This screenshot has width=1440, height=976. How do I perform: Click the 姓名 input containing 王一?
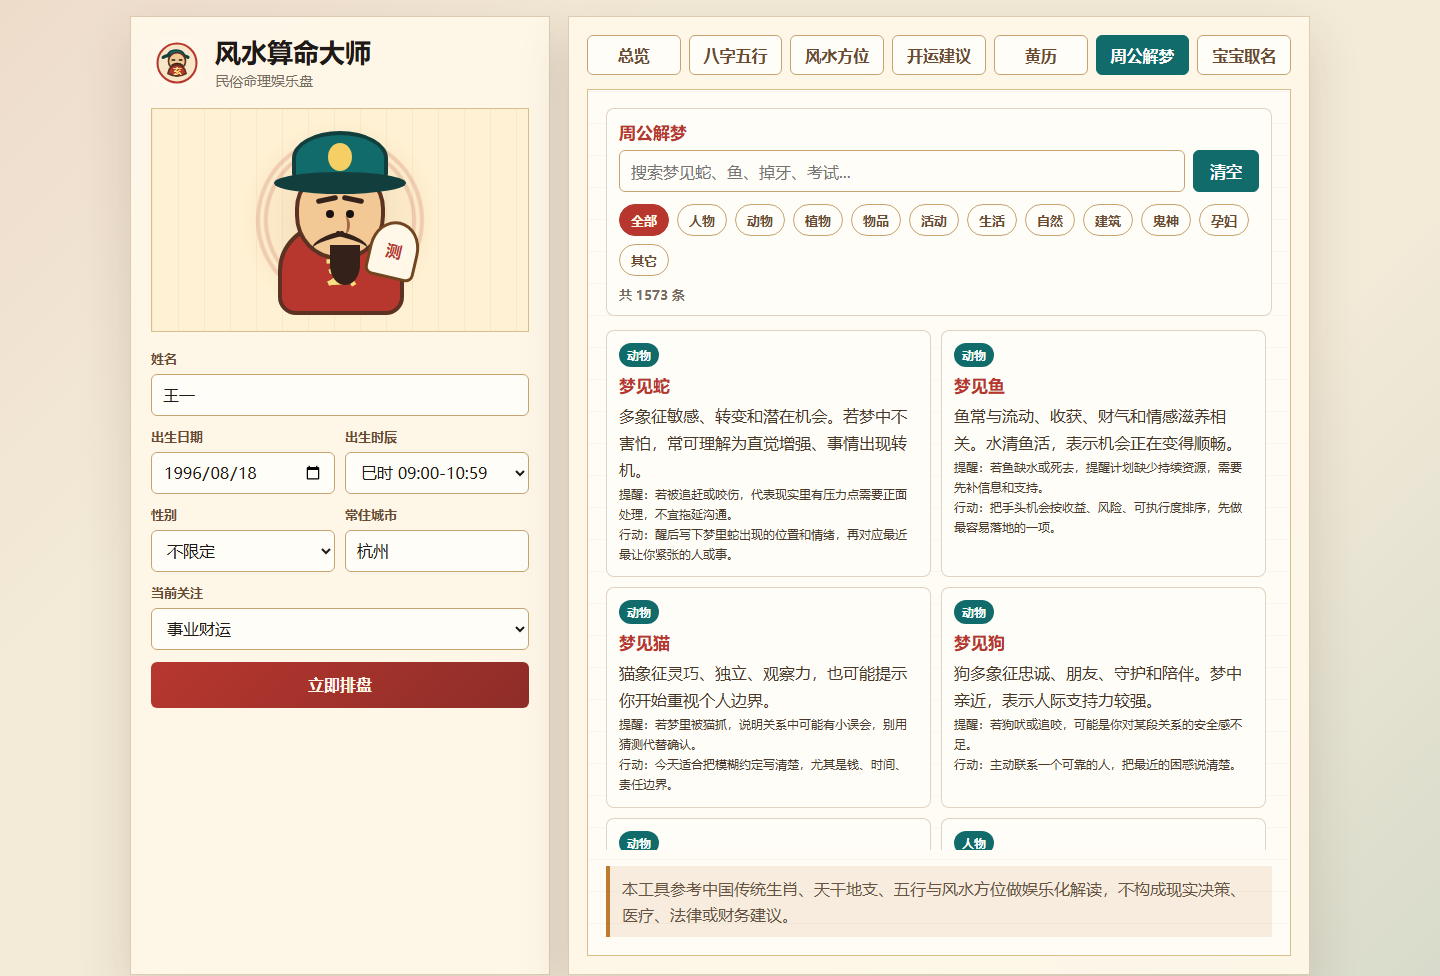tap(340, 395)
